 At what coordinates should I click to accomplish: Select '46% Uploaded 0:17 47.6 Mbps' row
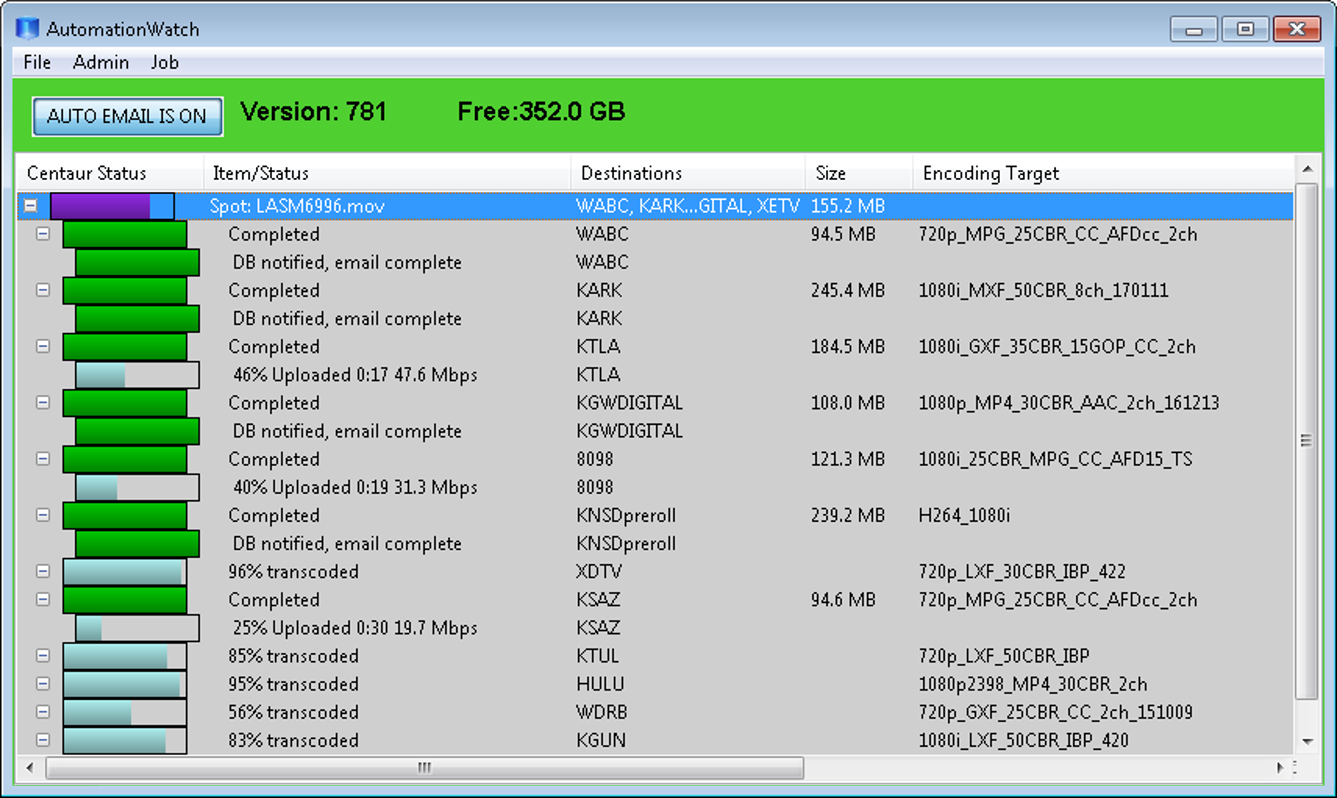point(355,375)
